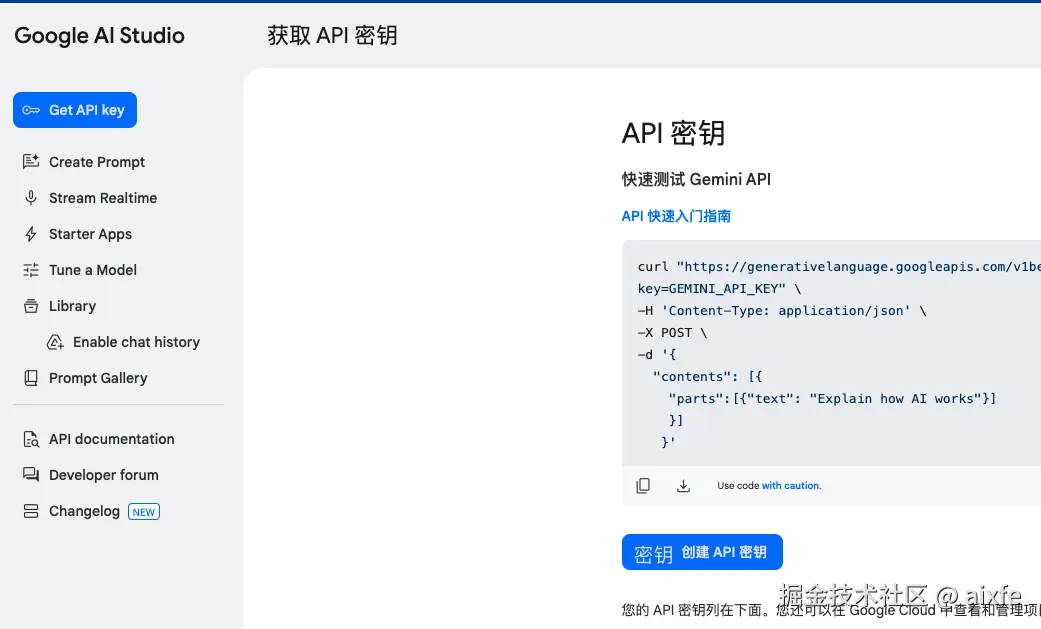Go to Starter Apps
The width and height of the screenshot is (1041, 629).
(90, 234)
